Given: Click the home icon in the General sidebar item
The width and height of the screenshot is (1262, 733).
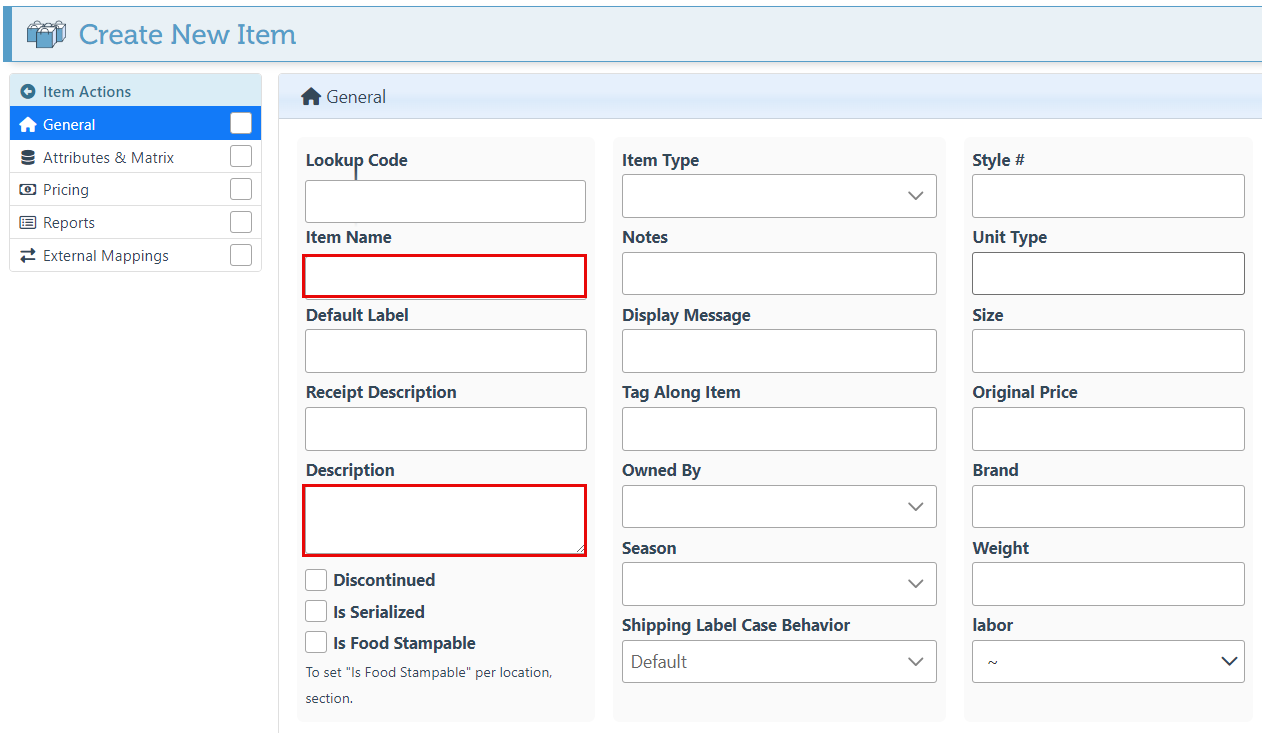Looking at the screenshot, I should (28, 125).
